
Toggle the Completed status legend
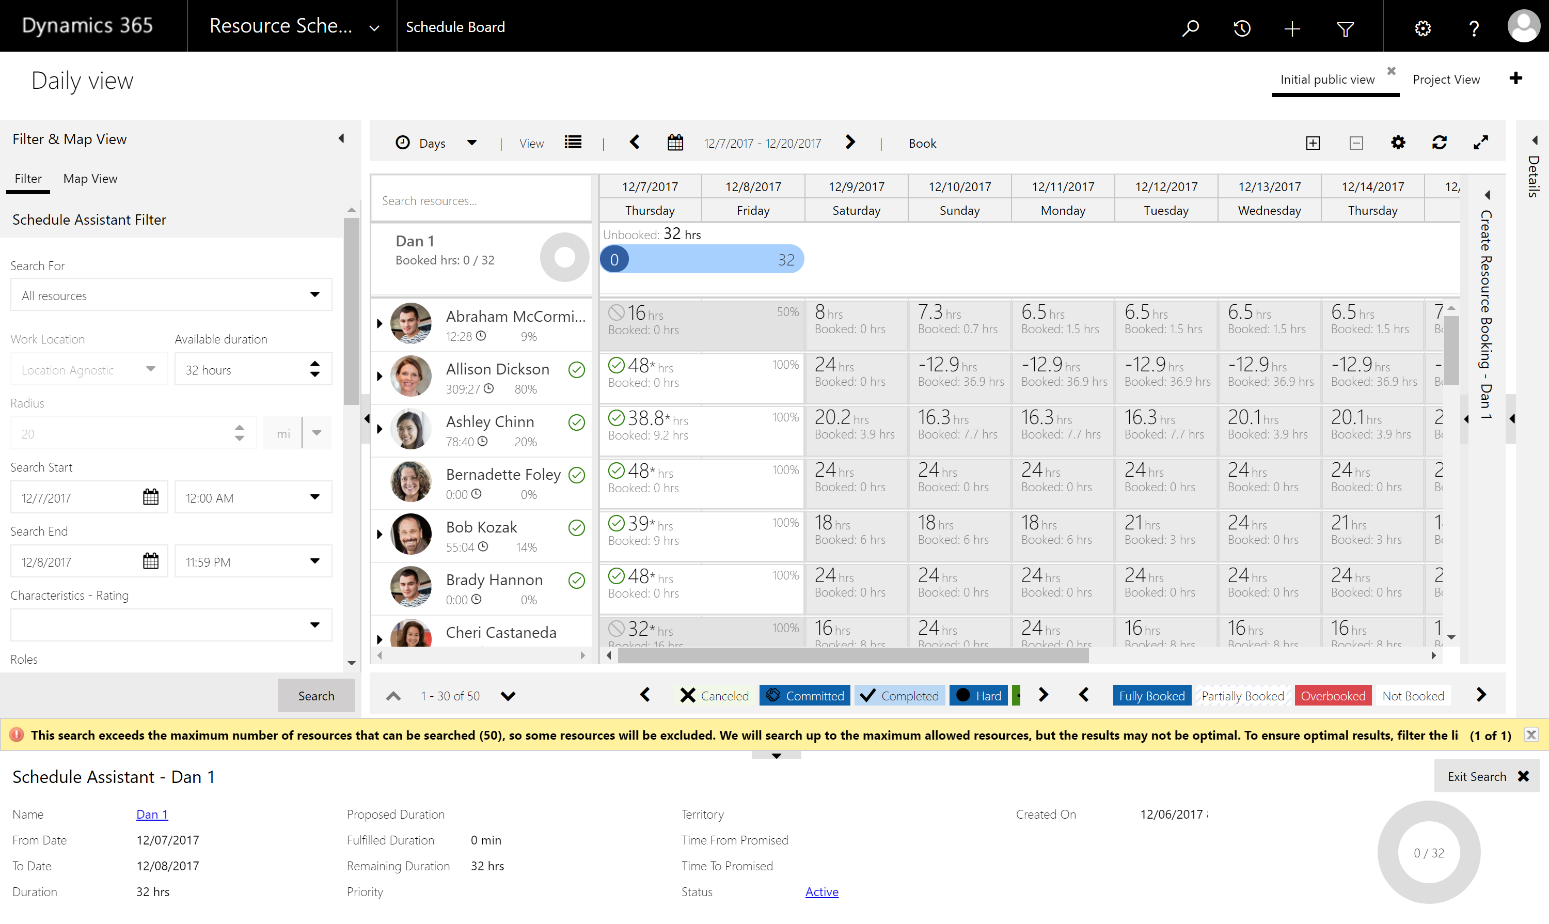[899, 696]
